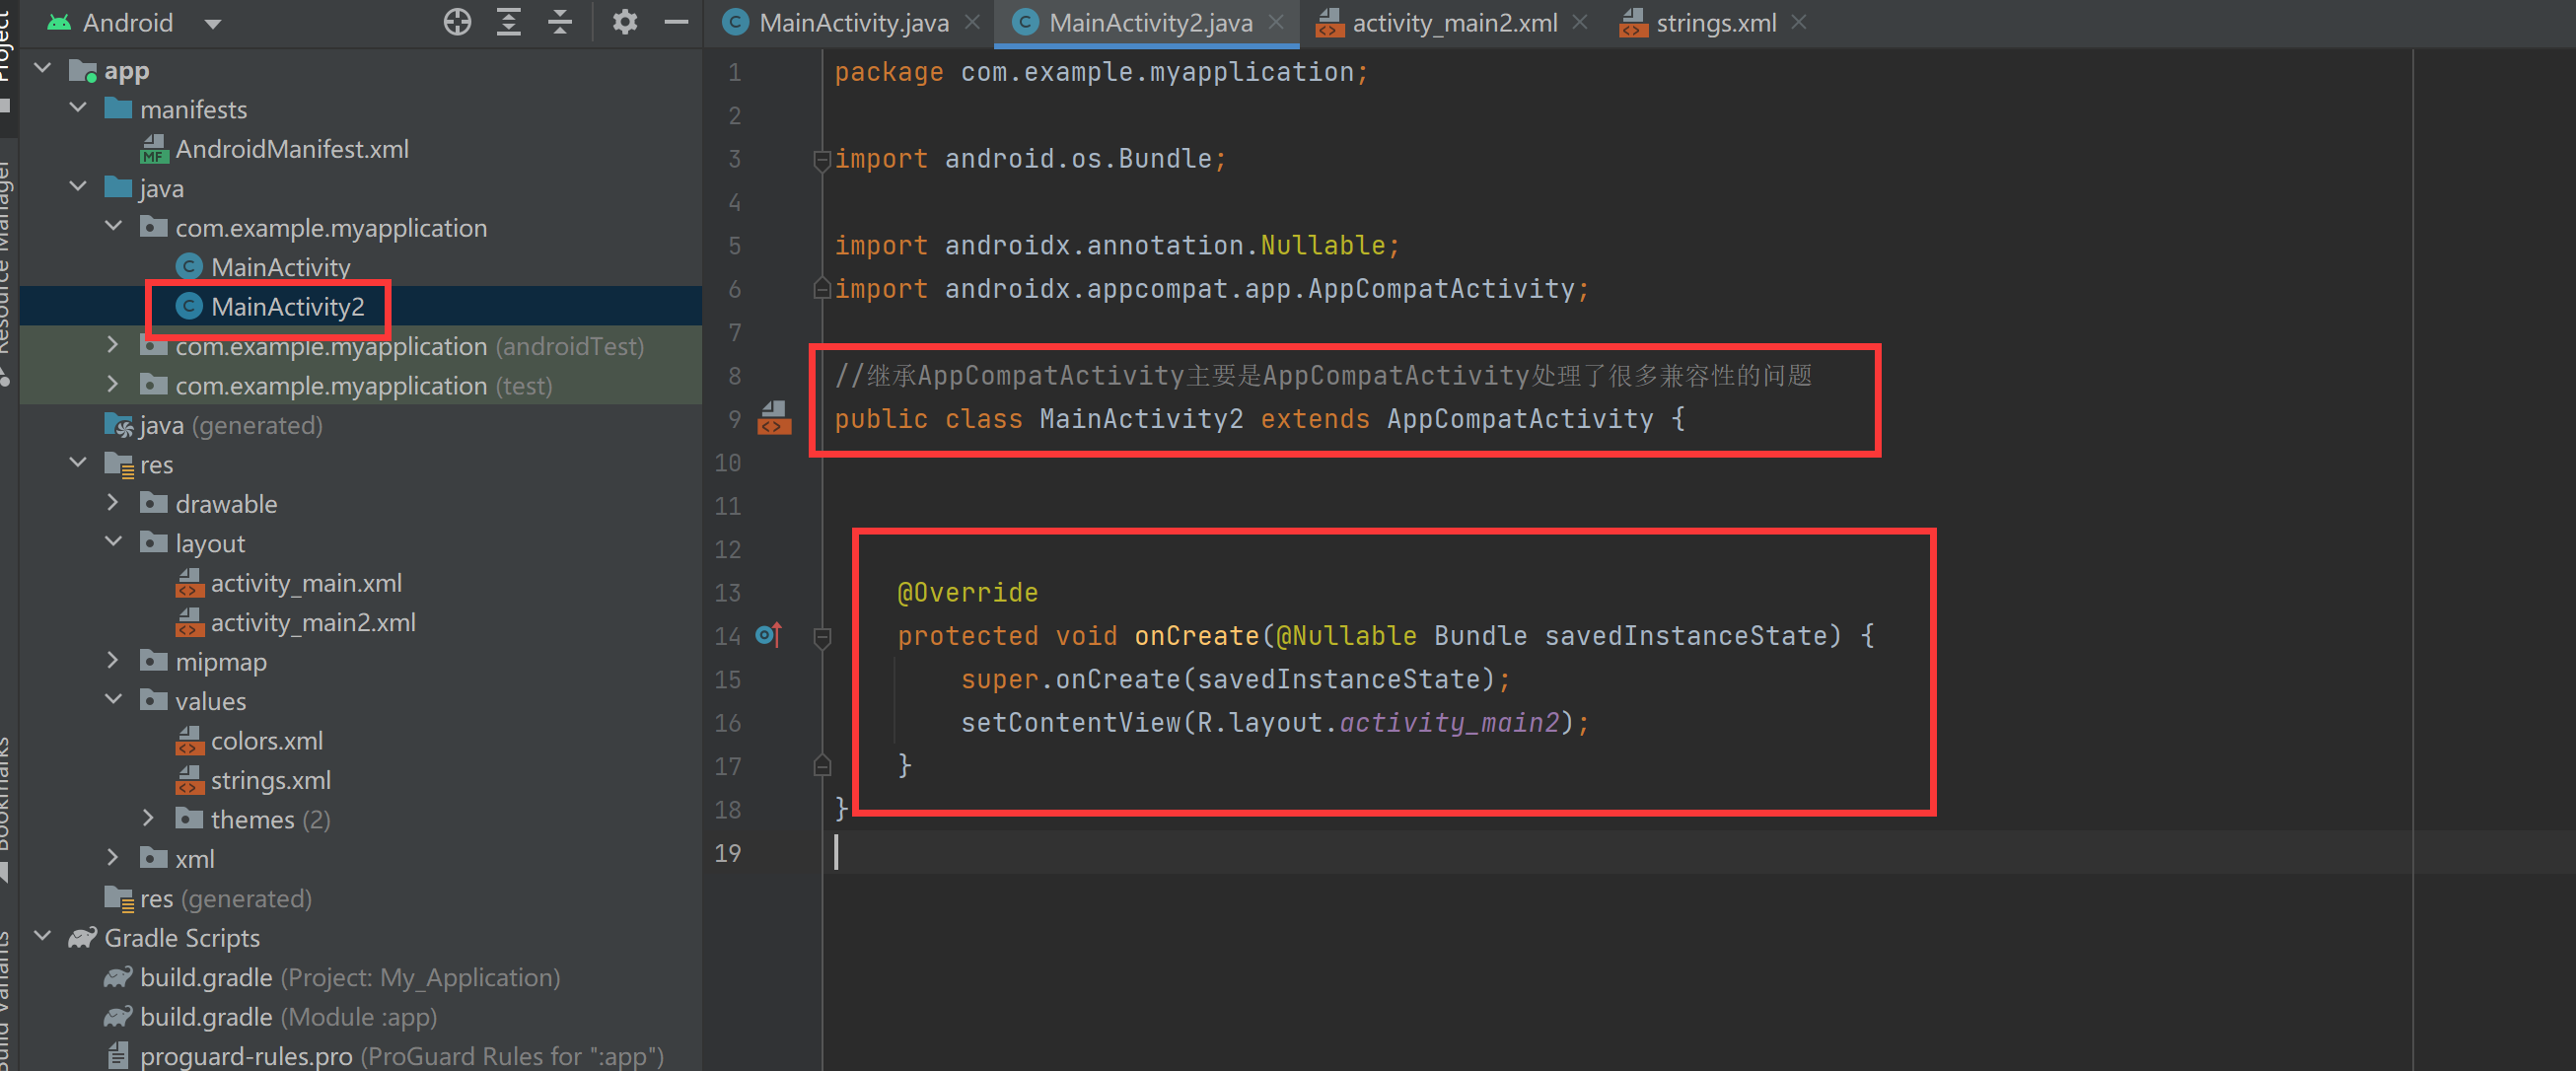This screenshot has height=1071, width=2576.
Task: Close the strings.xml tab
Action: 1799,22
